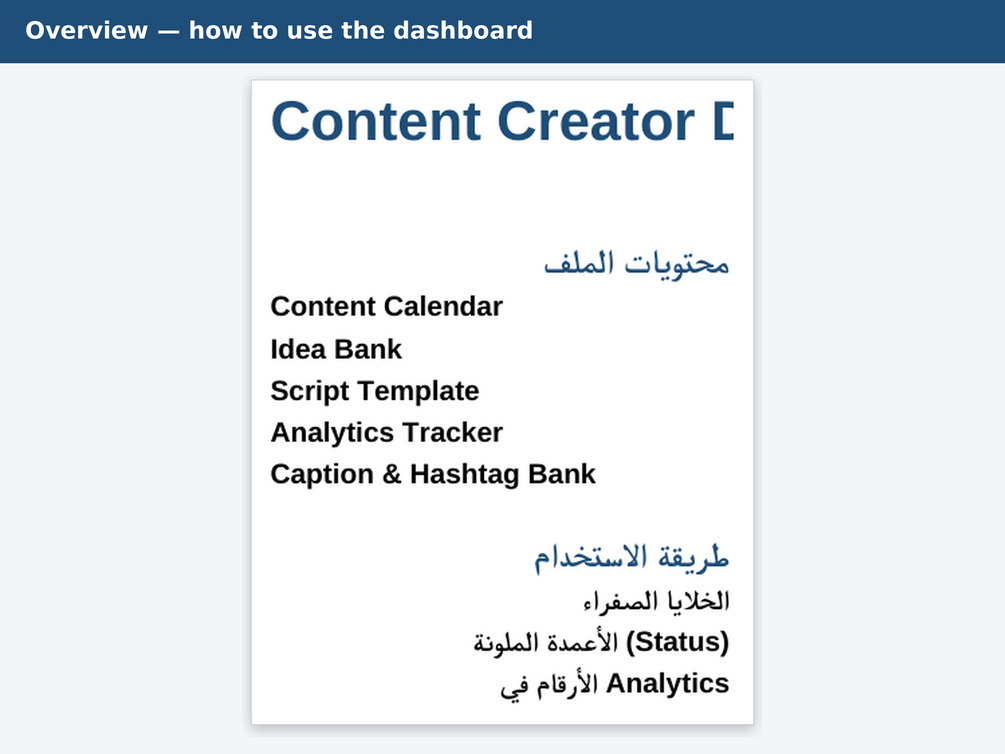The image size is (1005, 754).
Task: Click the cut-off letter ending the document title
Action: pos(724,121)
